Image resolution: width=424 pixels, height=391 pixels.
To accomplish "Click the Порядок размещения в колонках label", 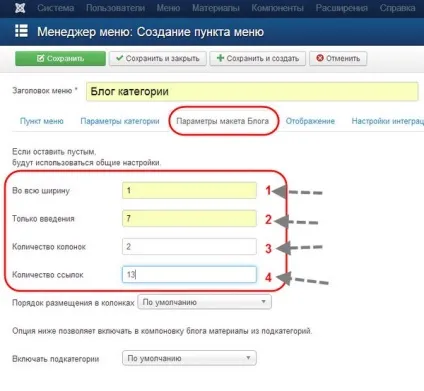I will [73, 303].
